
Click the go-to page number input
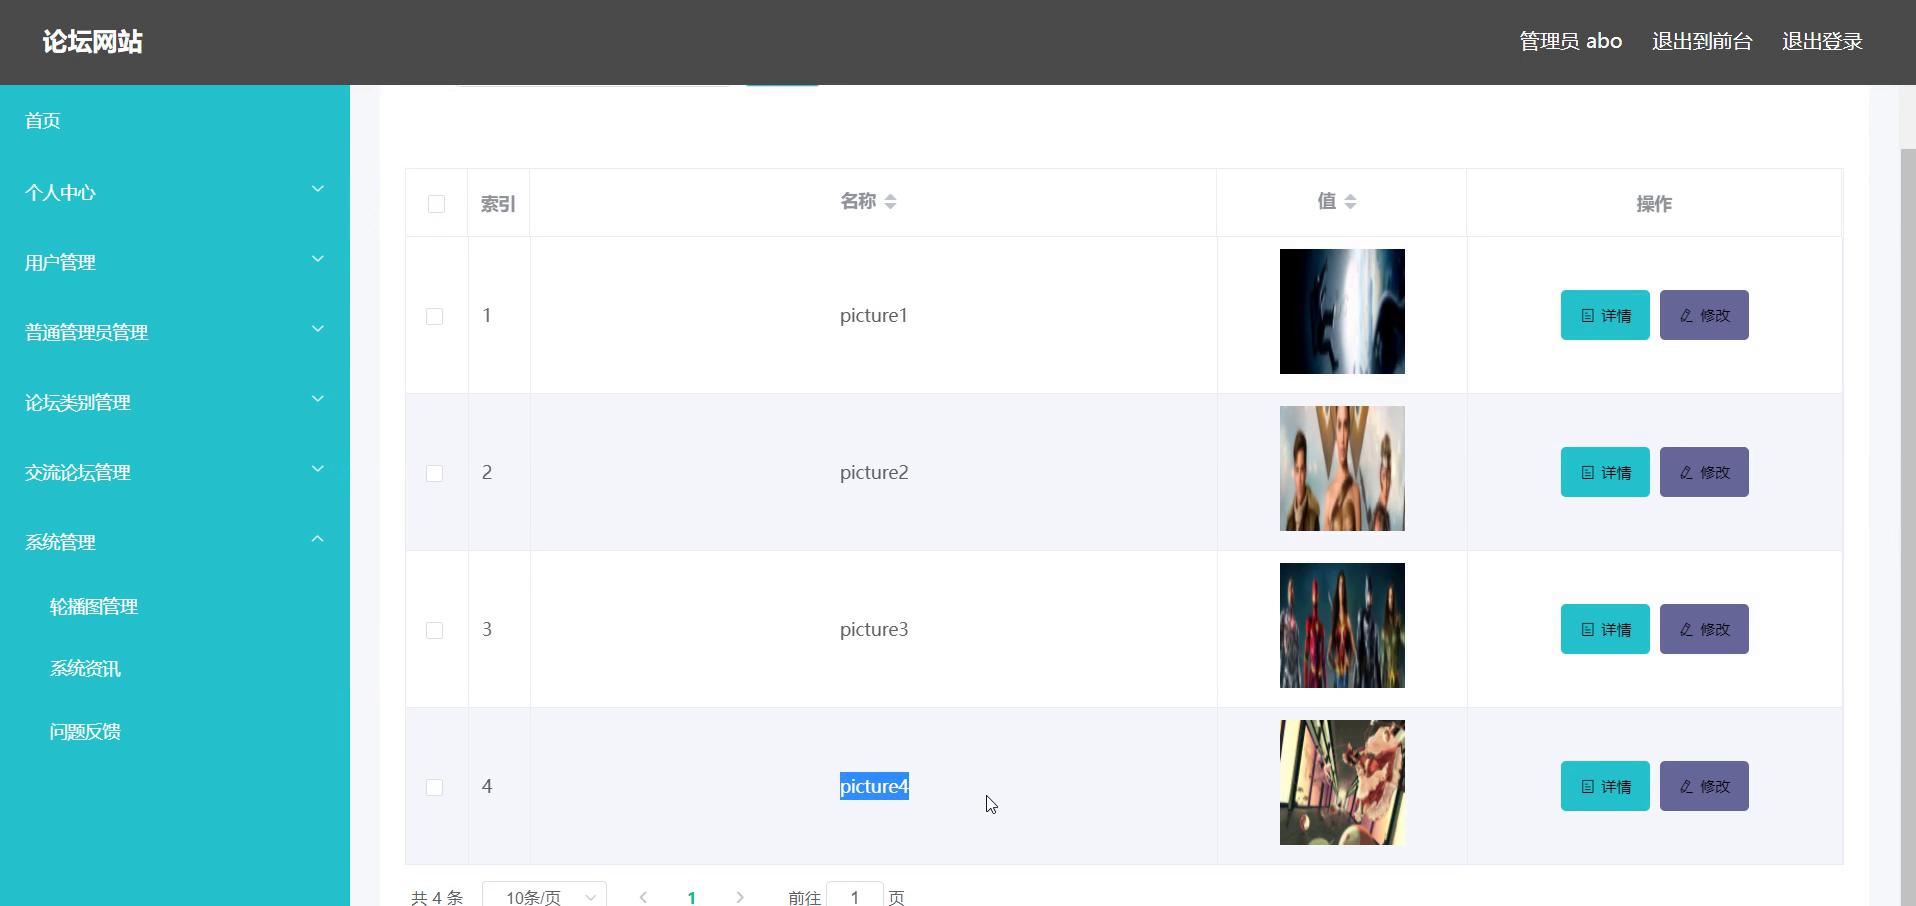coord(855,896)
